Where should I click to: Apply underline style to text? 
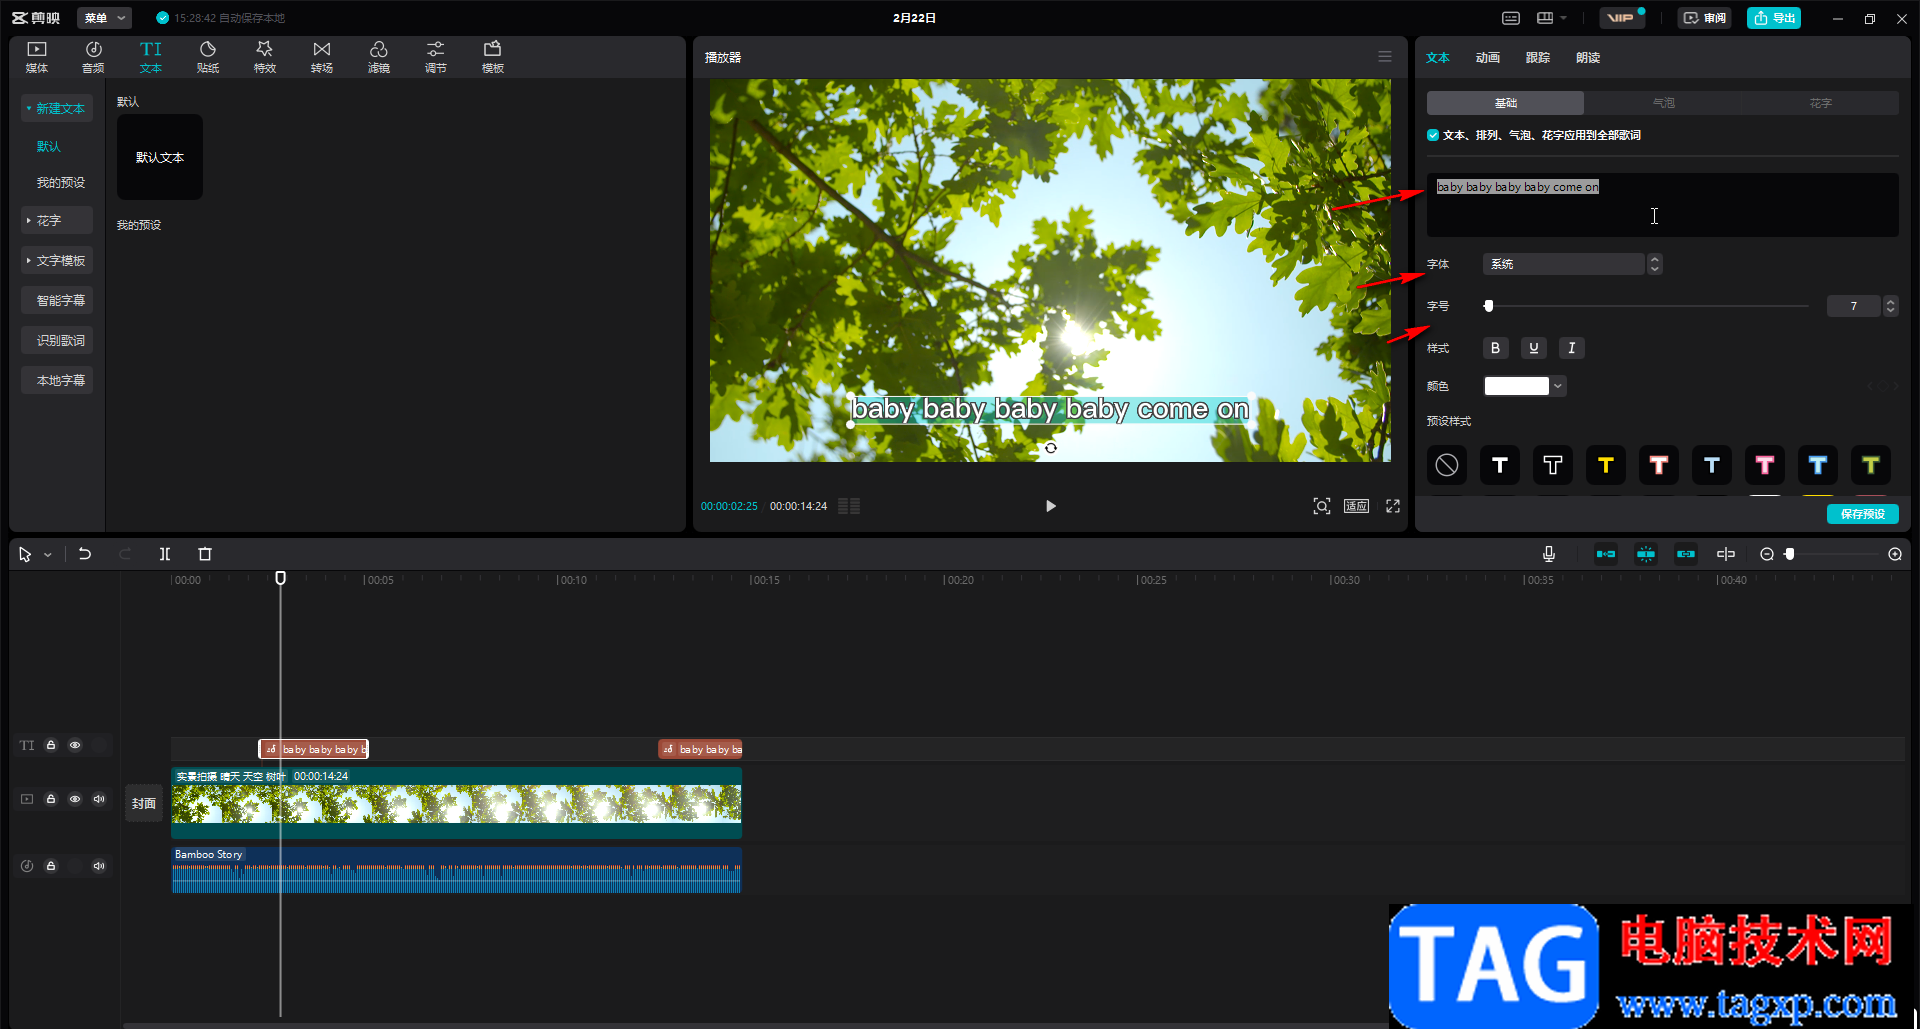click(x=1534, y=348)
